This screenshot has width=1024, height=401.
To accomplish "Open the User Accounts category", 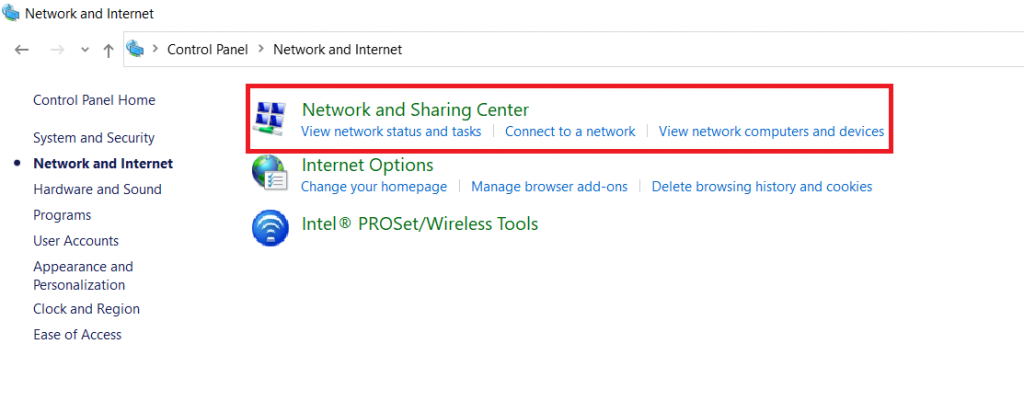I will click(76, 241).
